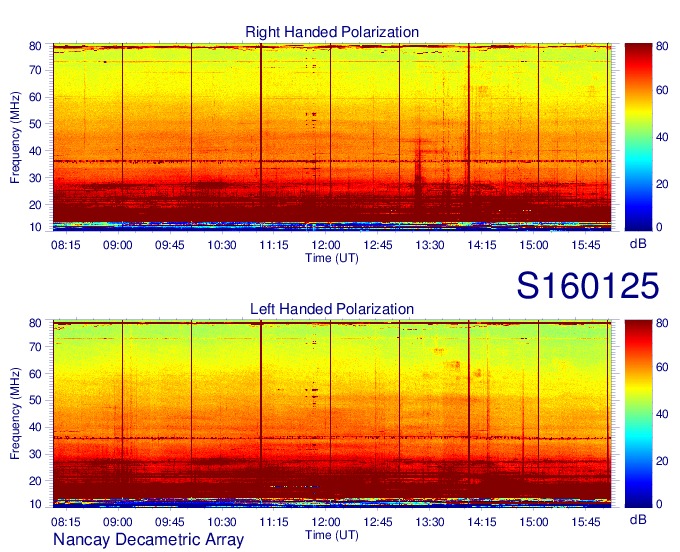Click the 20 dB tick on the lower color bar

662,461
